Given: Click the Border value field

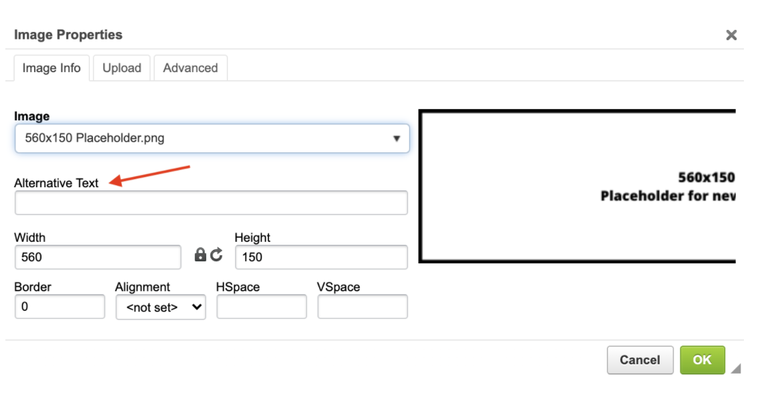Looking at the screenshot, I should point(60,308).
